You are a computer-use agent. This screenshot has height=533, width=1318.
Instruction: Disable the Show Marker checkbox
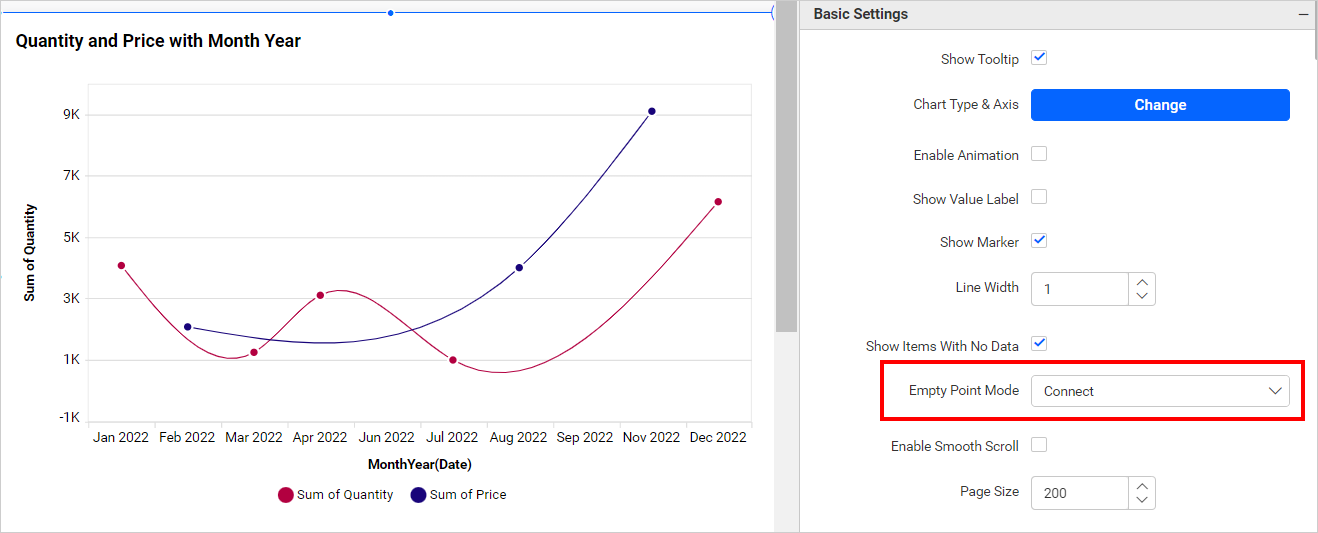point(1039,241)
